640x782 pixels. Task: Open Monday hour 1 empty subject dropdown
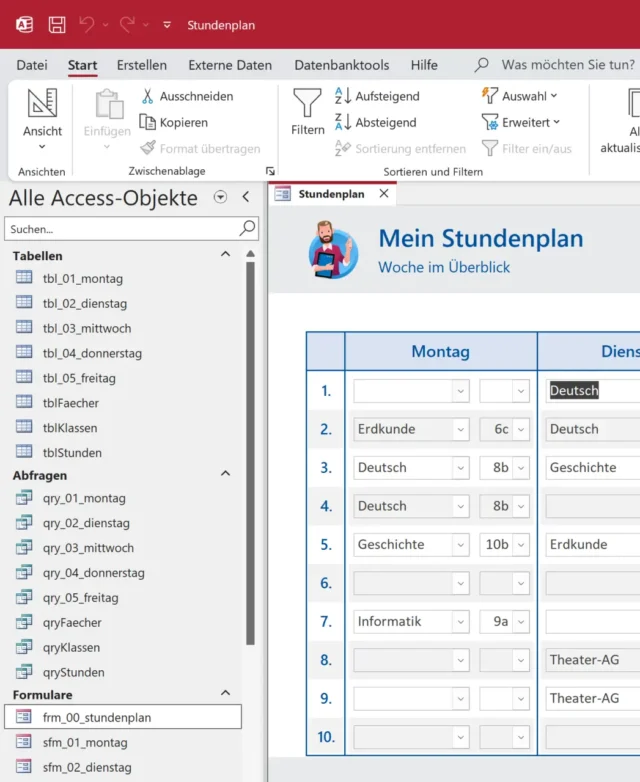(460, 391)
